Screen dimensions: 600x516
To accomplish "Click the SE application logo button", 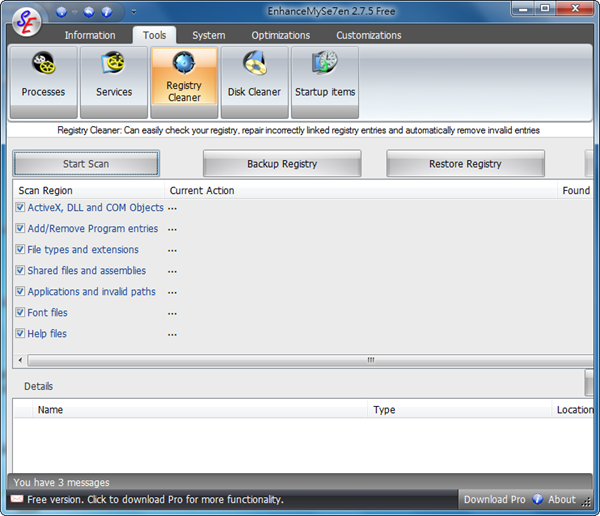I will click(x=26, y=22).
